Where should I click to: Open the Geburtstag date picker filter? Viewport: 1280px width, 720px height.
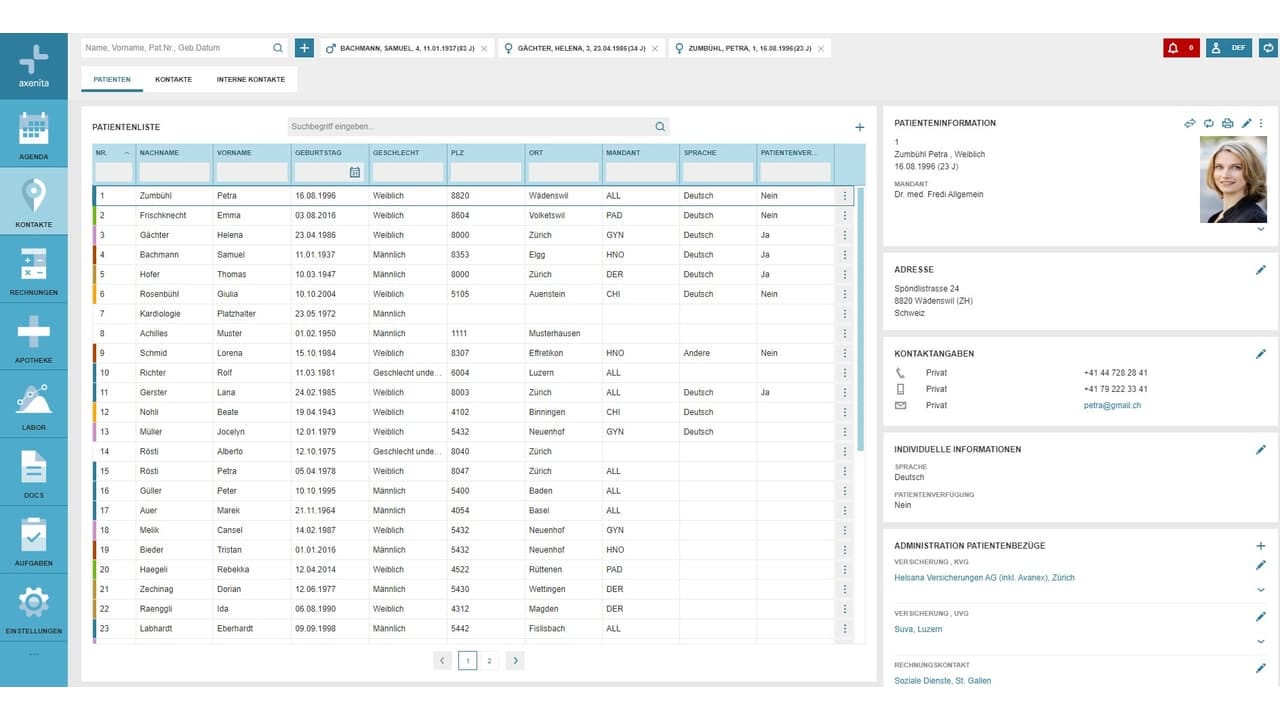tap(354, 172)
